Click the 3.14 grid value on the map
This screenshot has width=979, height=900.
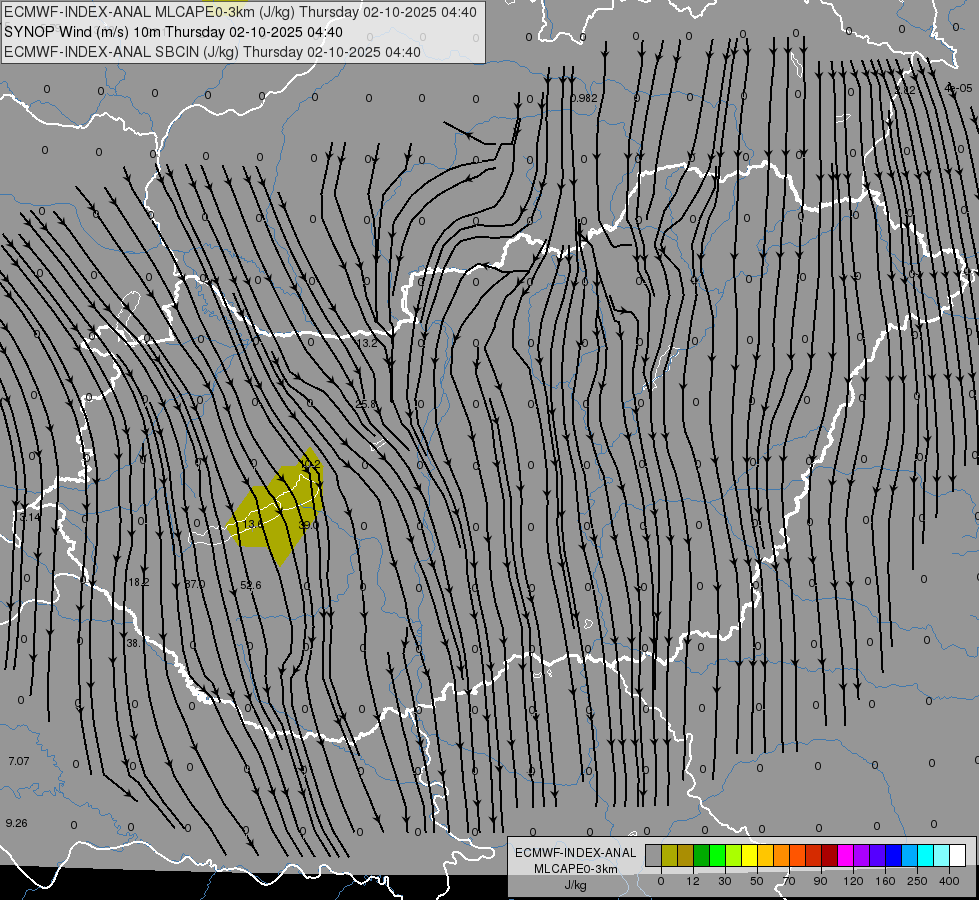[29, 517]
